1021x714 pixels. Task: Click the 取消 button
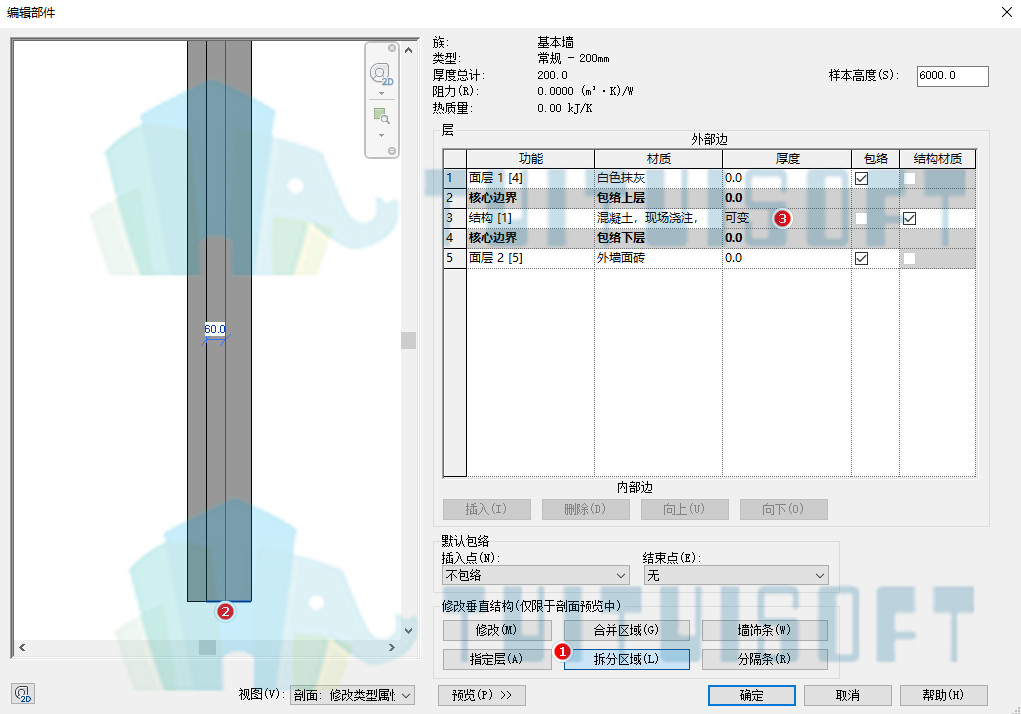pos(847,695)
